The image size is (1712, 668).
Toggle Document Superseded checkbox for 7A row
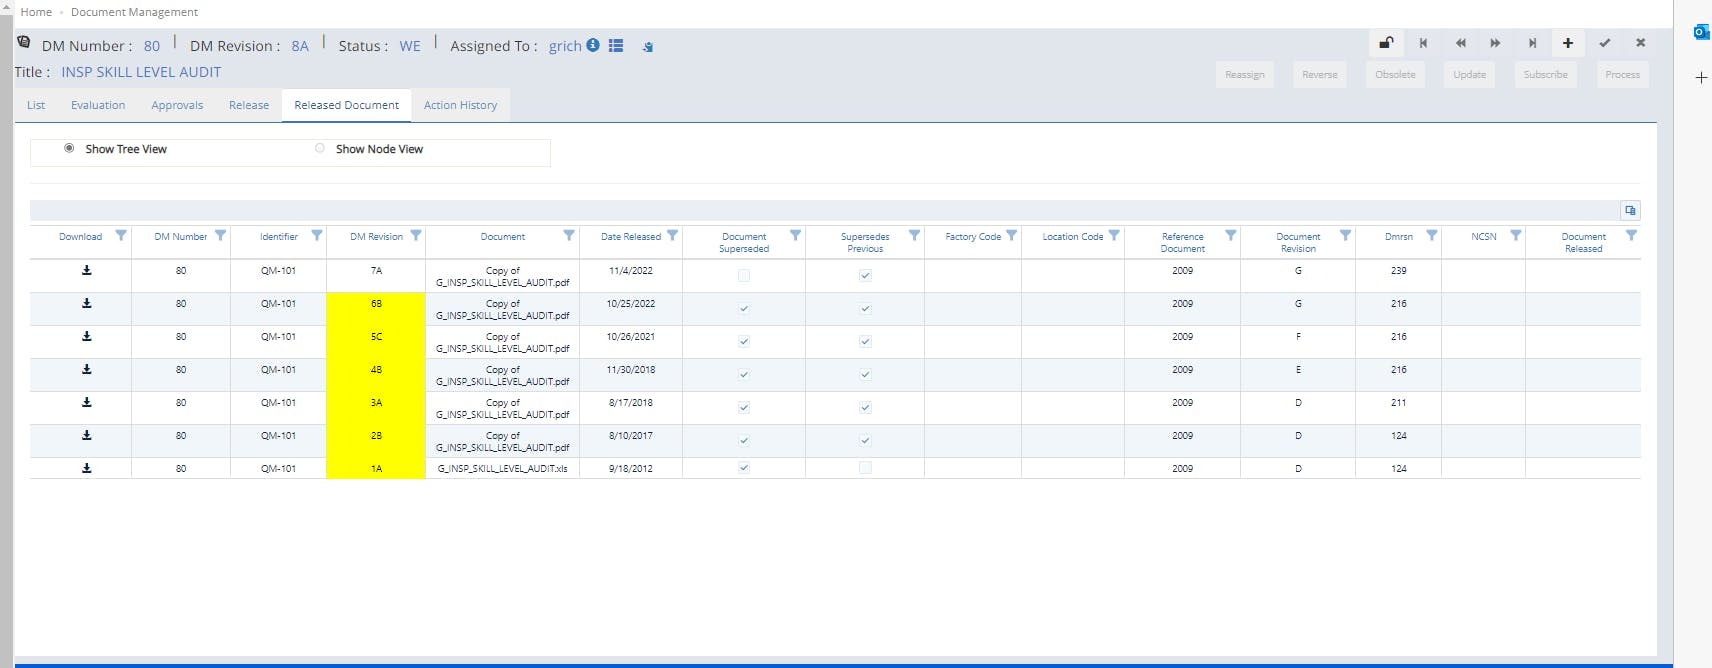point(744,275)
